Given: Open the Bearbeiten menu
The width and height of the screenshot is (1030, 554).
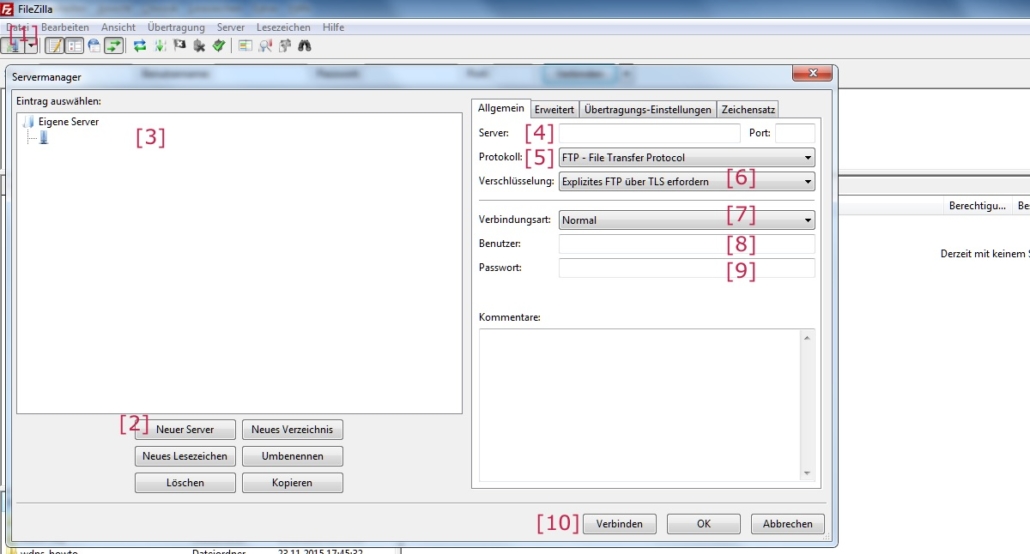Looking at the screenshot, I should [x=64, y=28].
